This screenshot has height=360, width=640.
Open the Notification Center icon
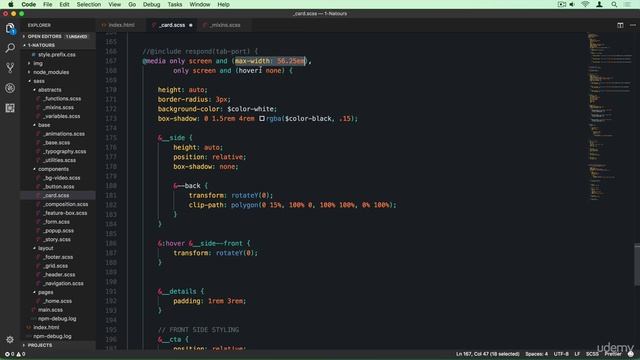tap(627, 4)
